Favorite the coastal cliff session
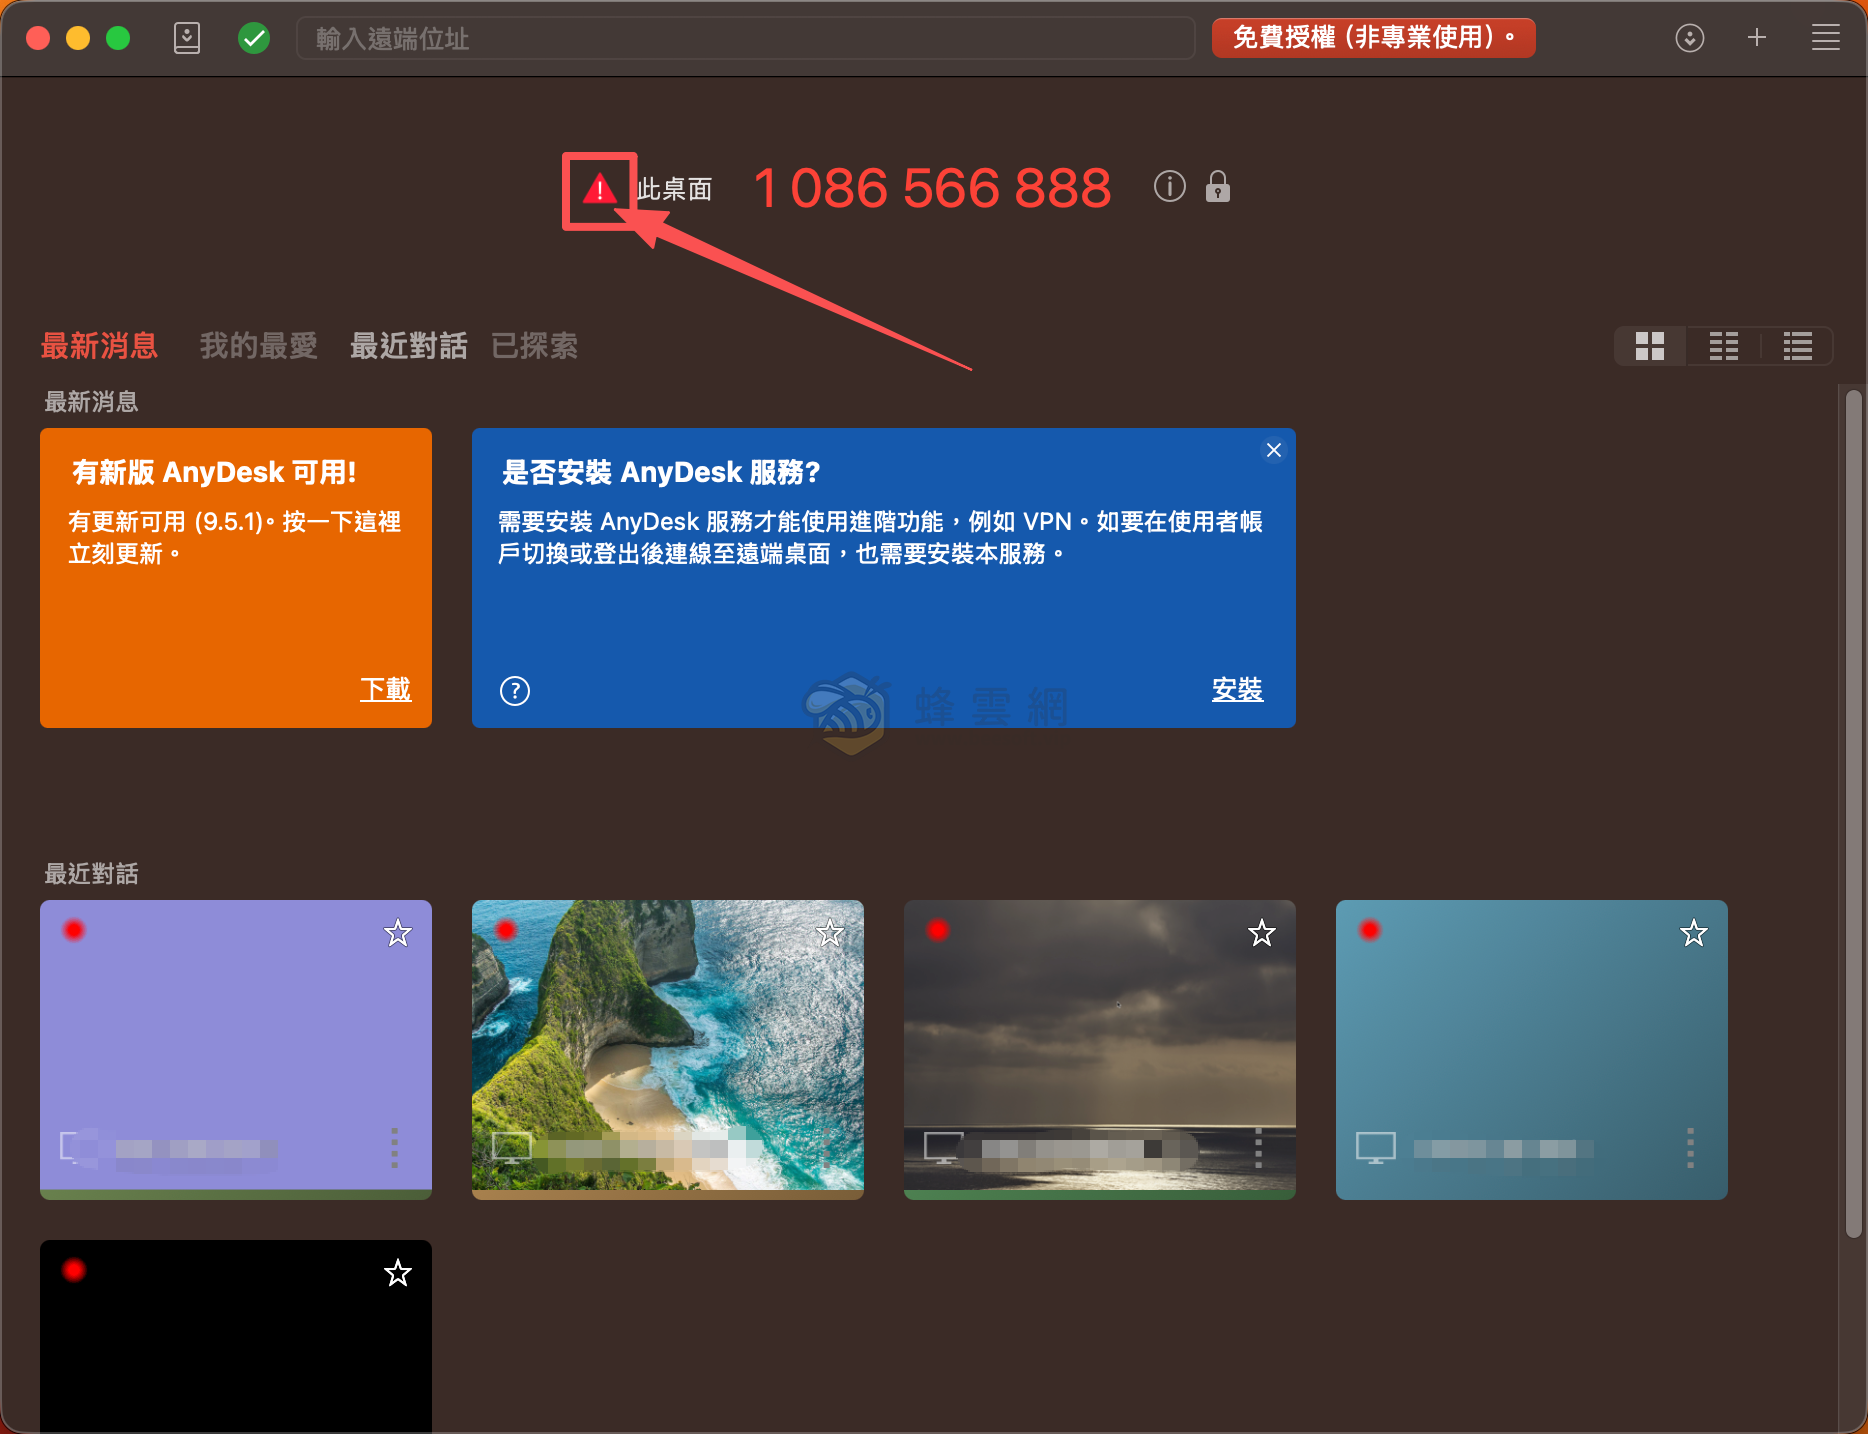This screenshot has width=1868, height=1434. (830, 933)
